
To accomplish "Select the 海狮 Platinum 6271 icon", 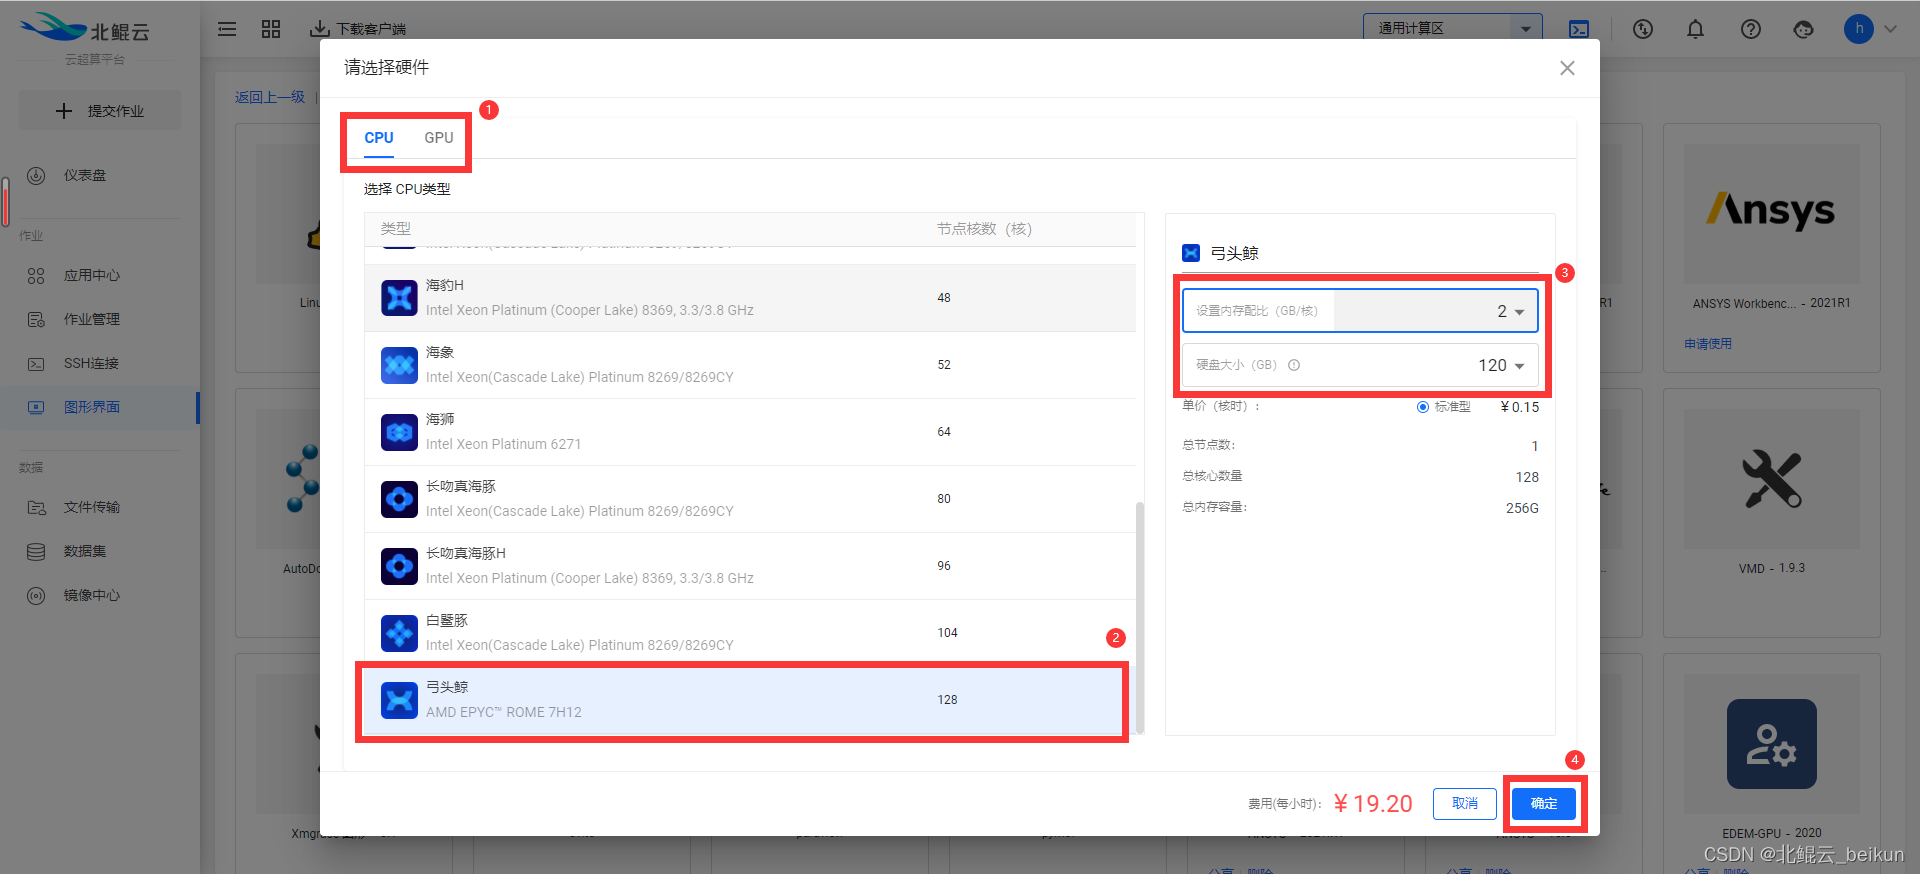I will [x=399, y=432].
